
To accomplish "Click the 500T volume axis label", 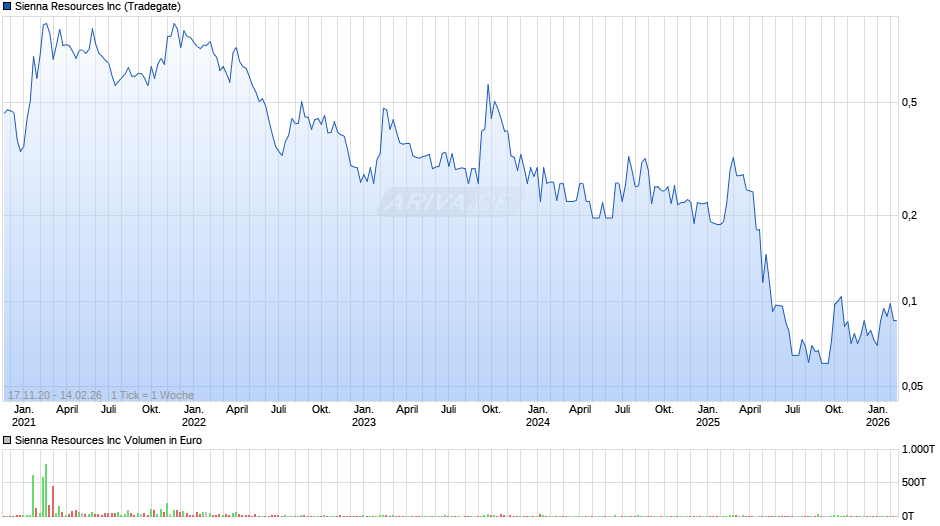I will 914,482.
